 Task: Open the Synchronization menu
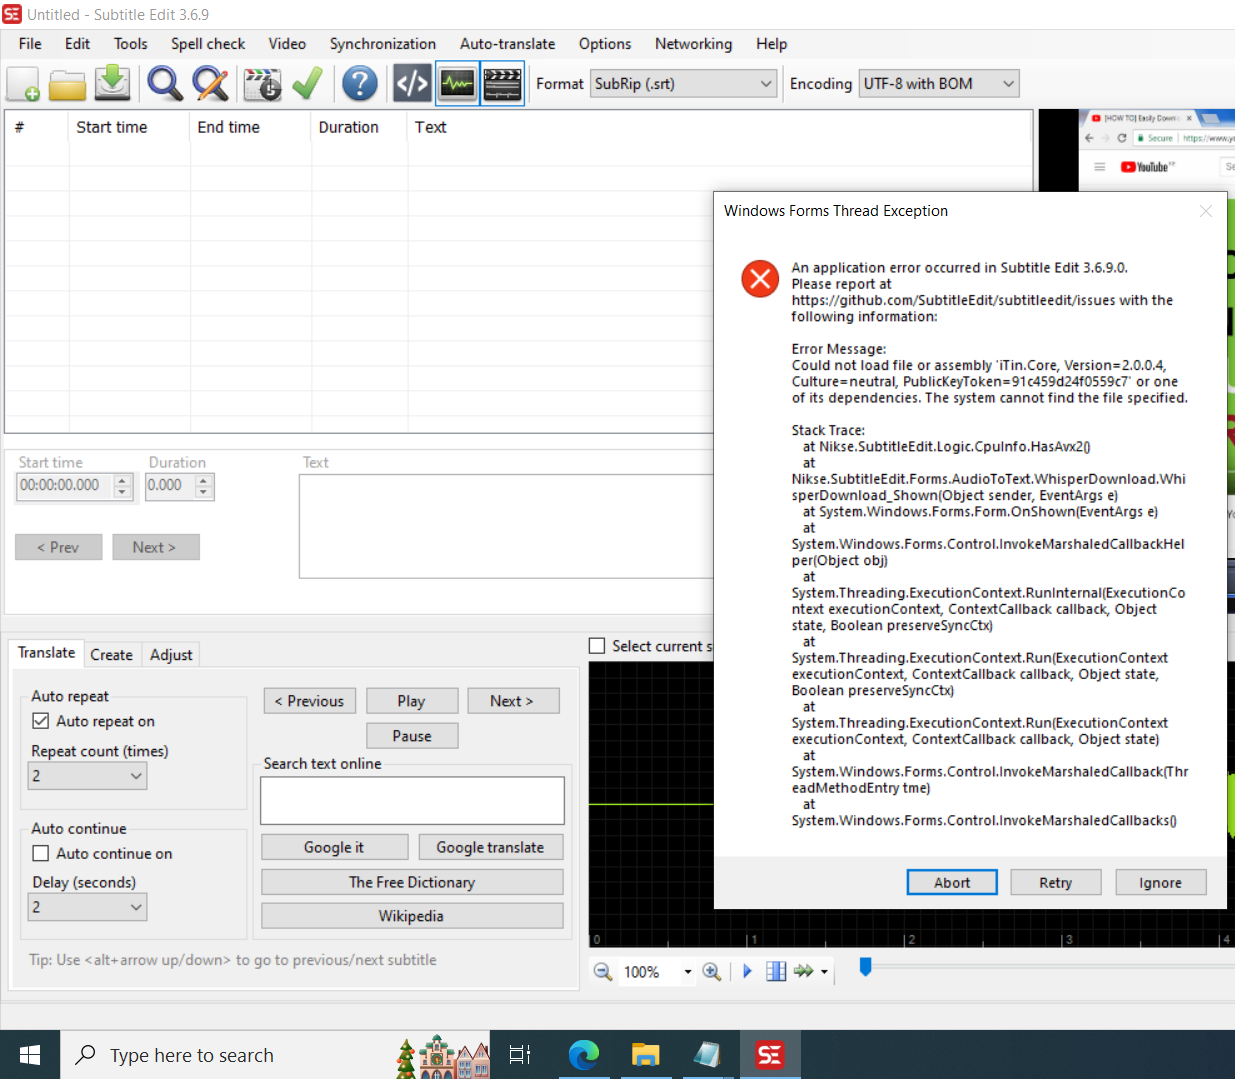click(383, 44)
